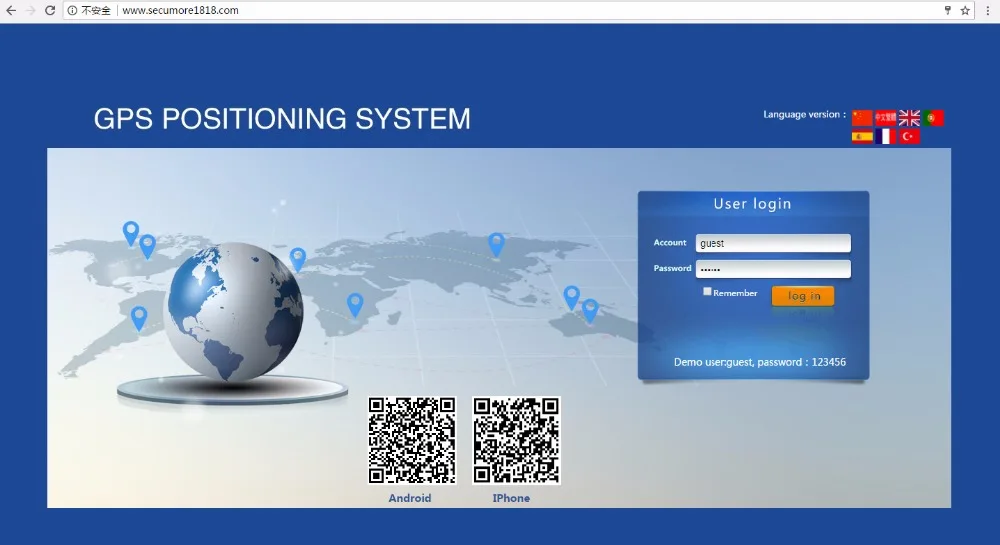The width and height of the screenshot is (1000, 545).
Task: Click the 'GPS POSITIONING SYSTEM' title
Action: click(x=282, y=119)
